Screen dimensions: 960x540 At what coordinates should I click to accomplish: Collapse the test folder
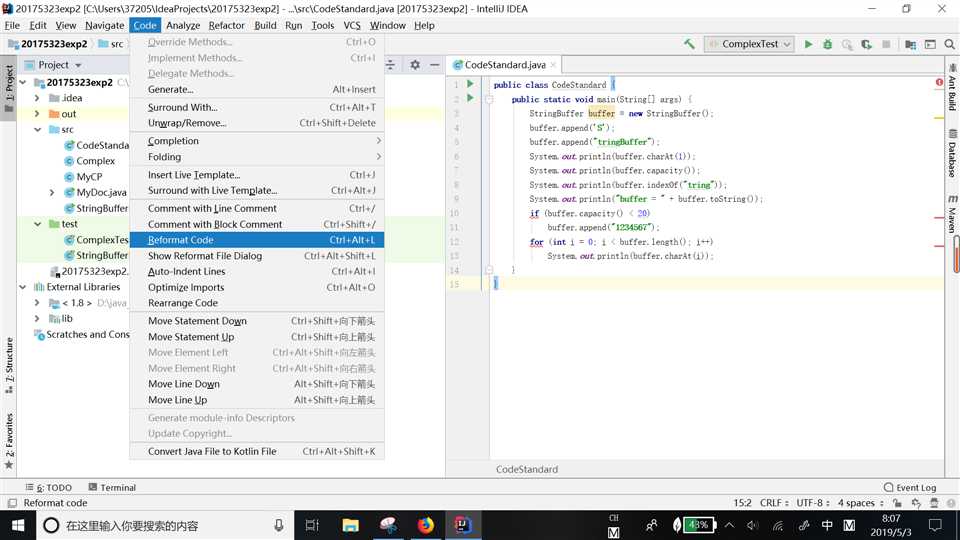(x=37, y=224)
